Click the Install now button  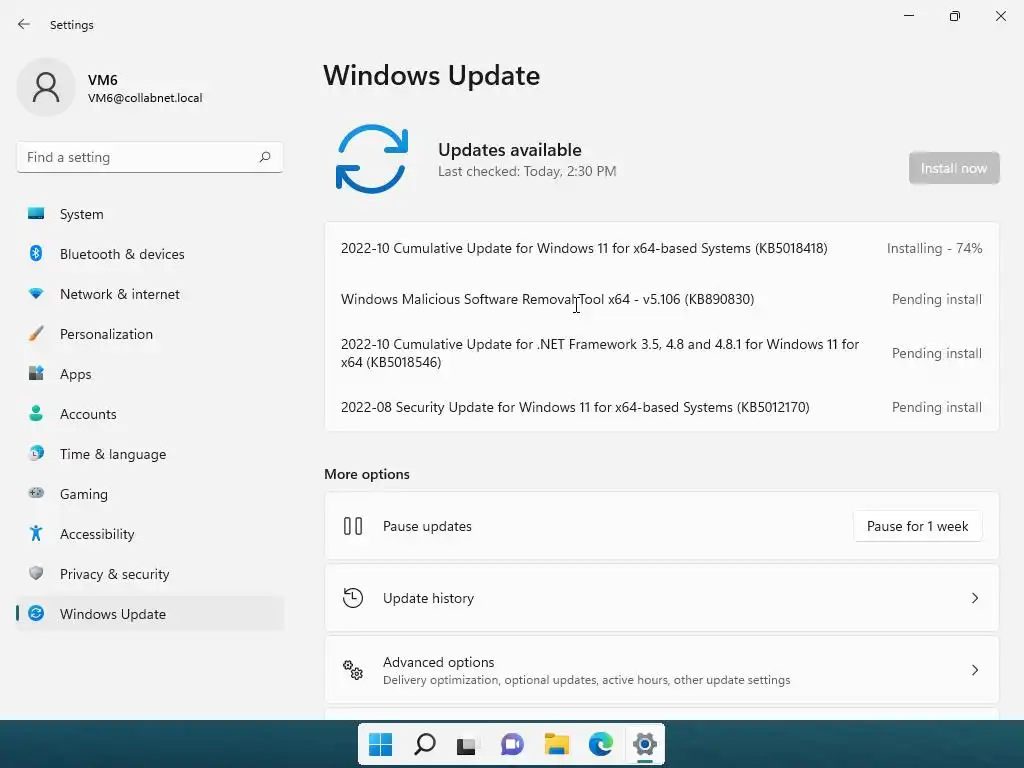[x=953, y=168]
